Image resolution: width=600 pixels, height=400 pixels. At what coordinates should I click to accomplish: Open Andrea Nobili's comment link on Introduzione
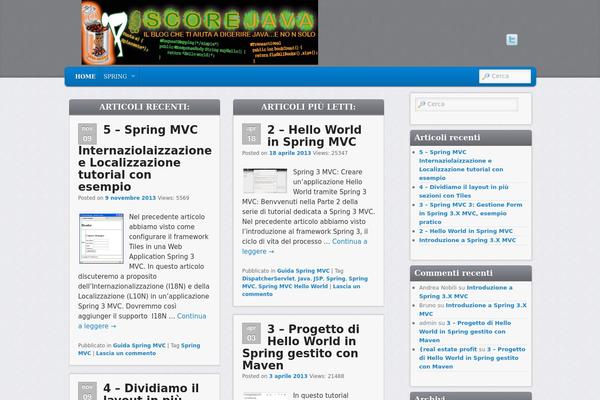point(466,292)
